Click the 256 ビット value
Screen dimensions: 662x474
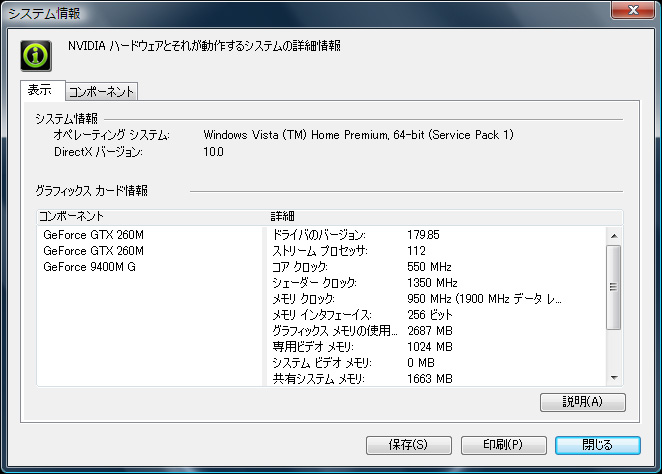pos(430,315)
